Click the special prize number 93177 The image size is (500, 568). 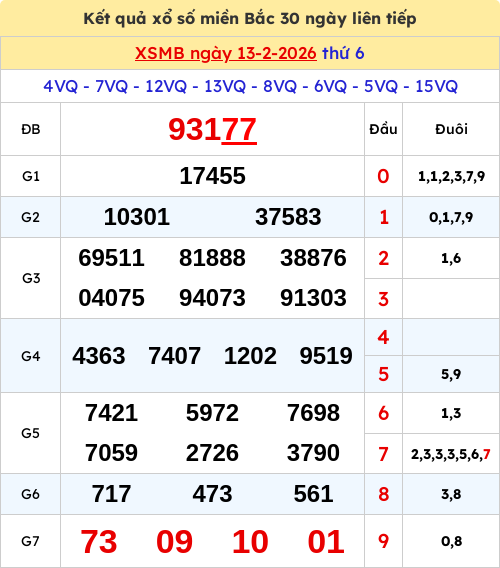point(213,129)
